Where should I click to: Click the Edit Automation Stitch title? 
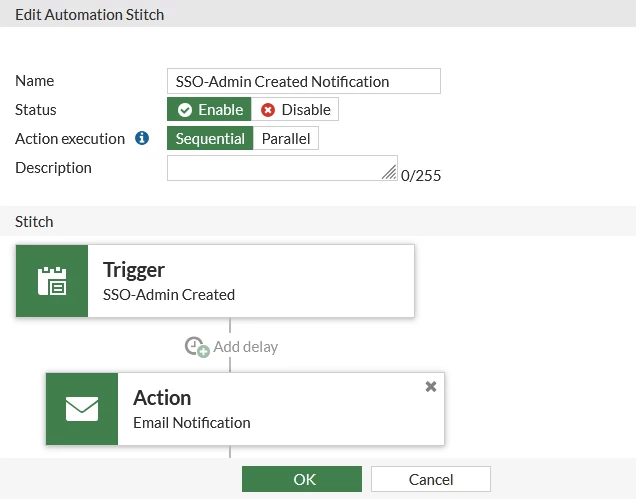pos(90,15)
